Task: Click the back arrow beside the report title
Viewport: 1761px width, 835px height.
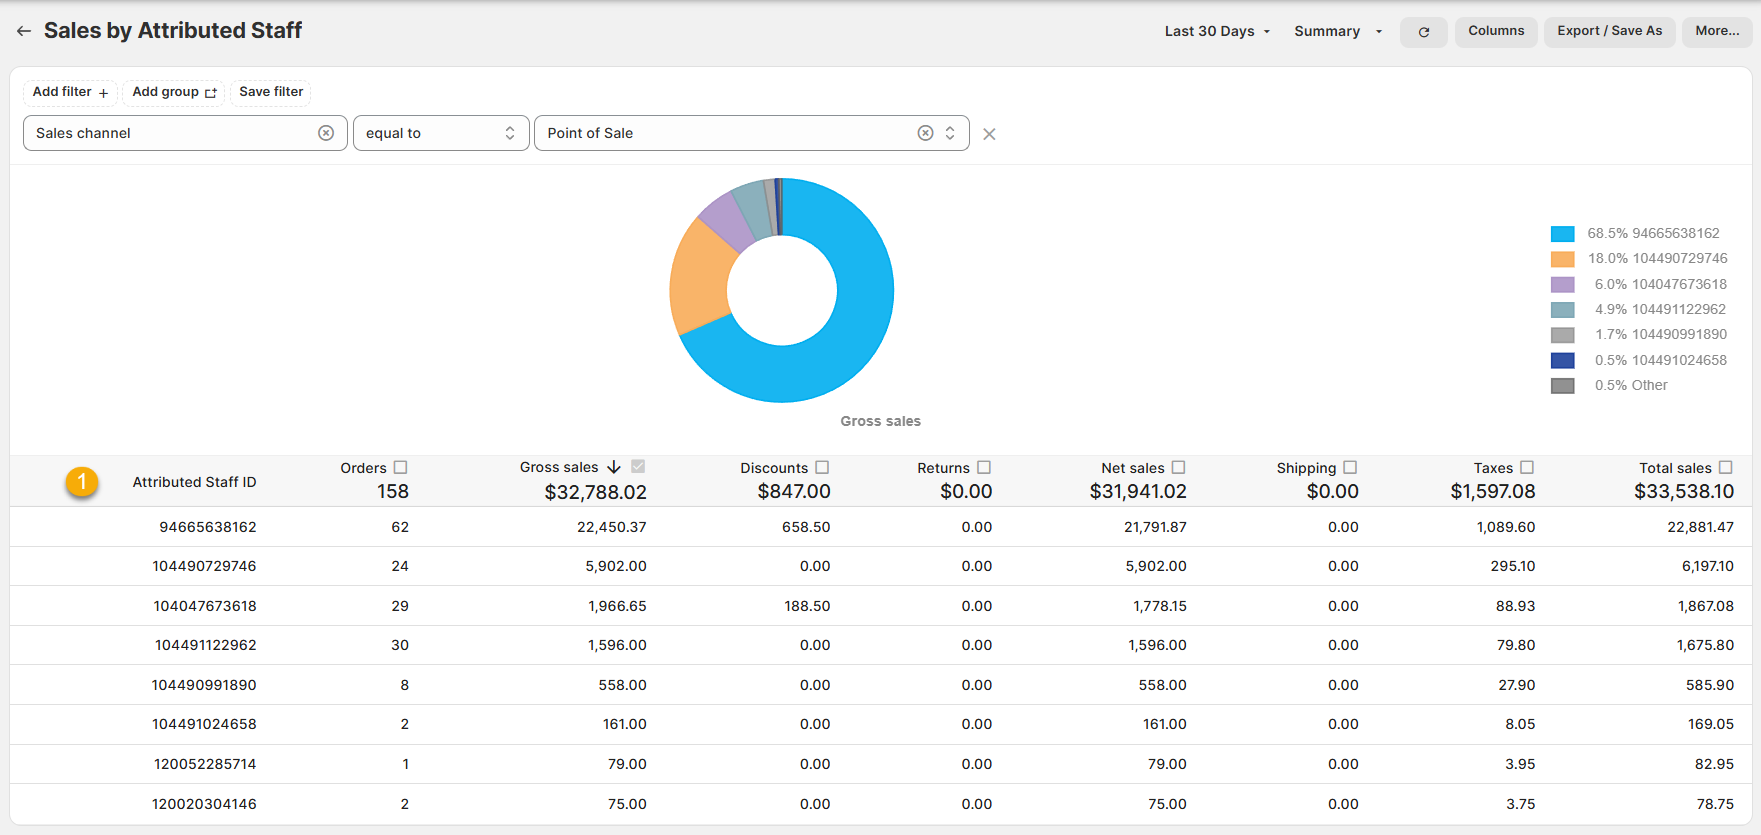Action: (x=24, y=31)
